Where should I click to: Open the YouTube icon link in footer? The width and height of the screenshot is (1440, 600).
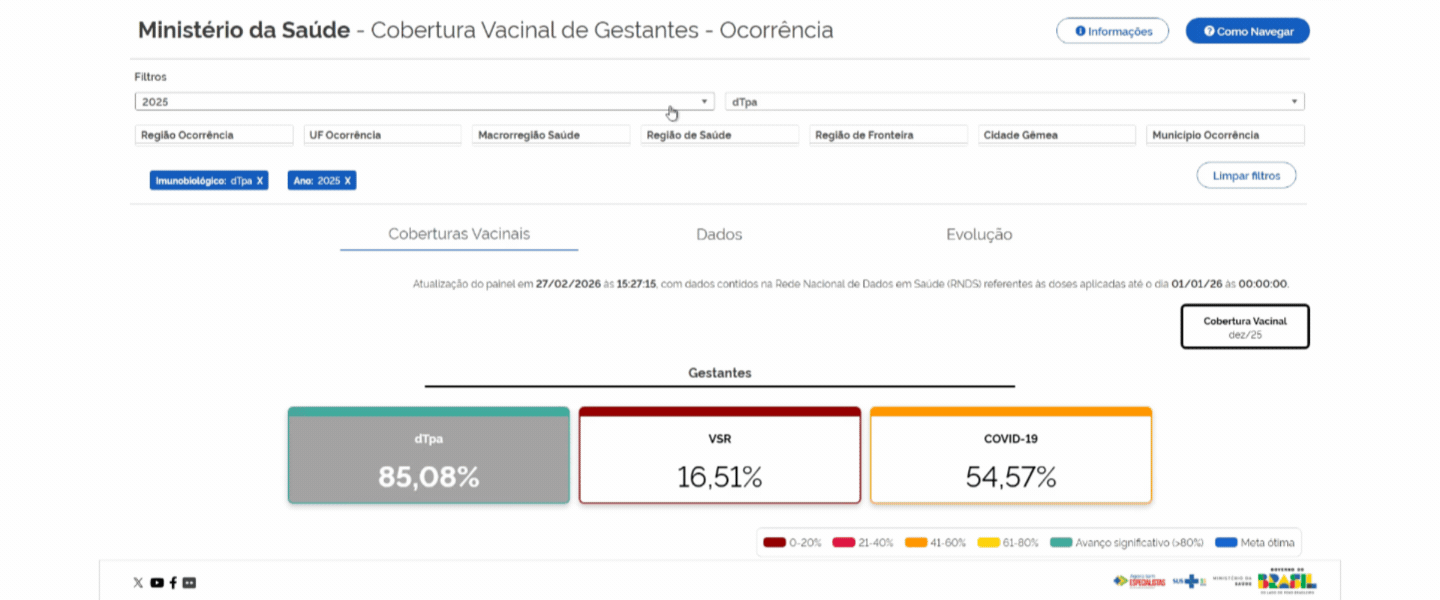[x=156, y=583]
